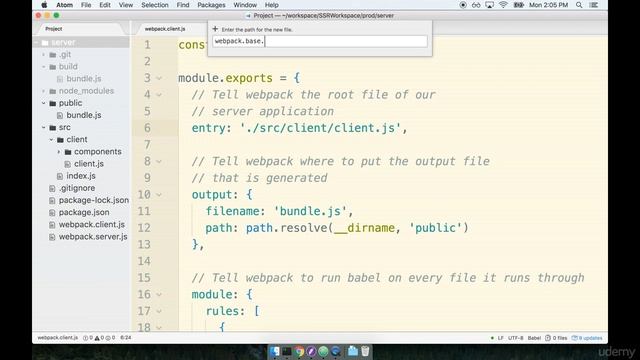Open package.json file
640x360 pixels.
[84, 212]
